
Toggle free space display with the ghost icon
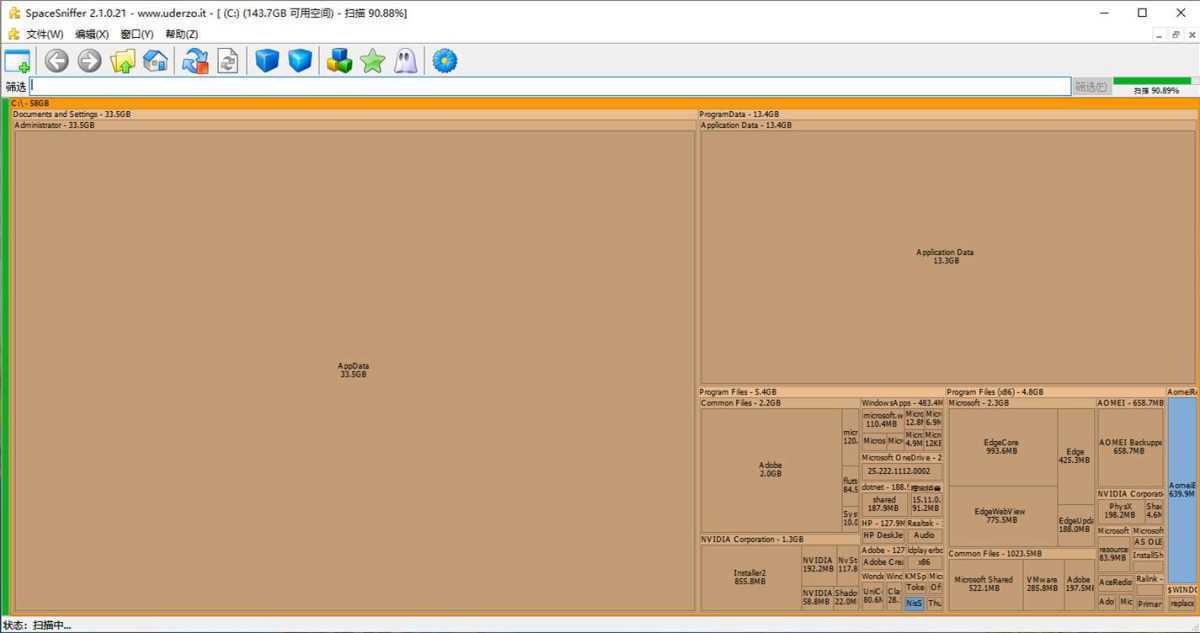[x=407, y=60]
